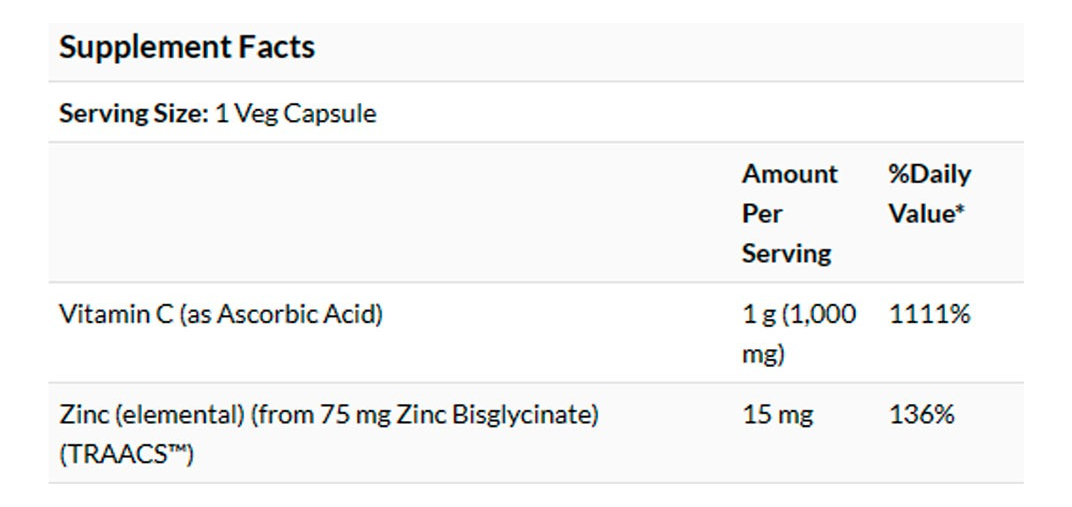Click the asterisk after Daily Value
This screenshot has width=1072, height=507.
click(960, 212)
